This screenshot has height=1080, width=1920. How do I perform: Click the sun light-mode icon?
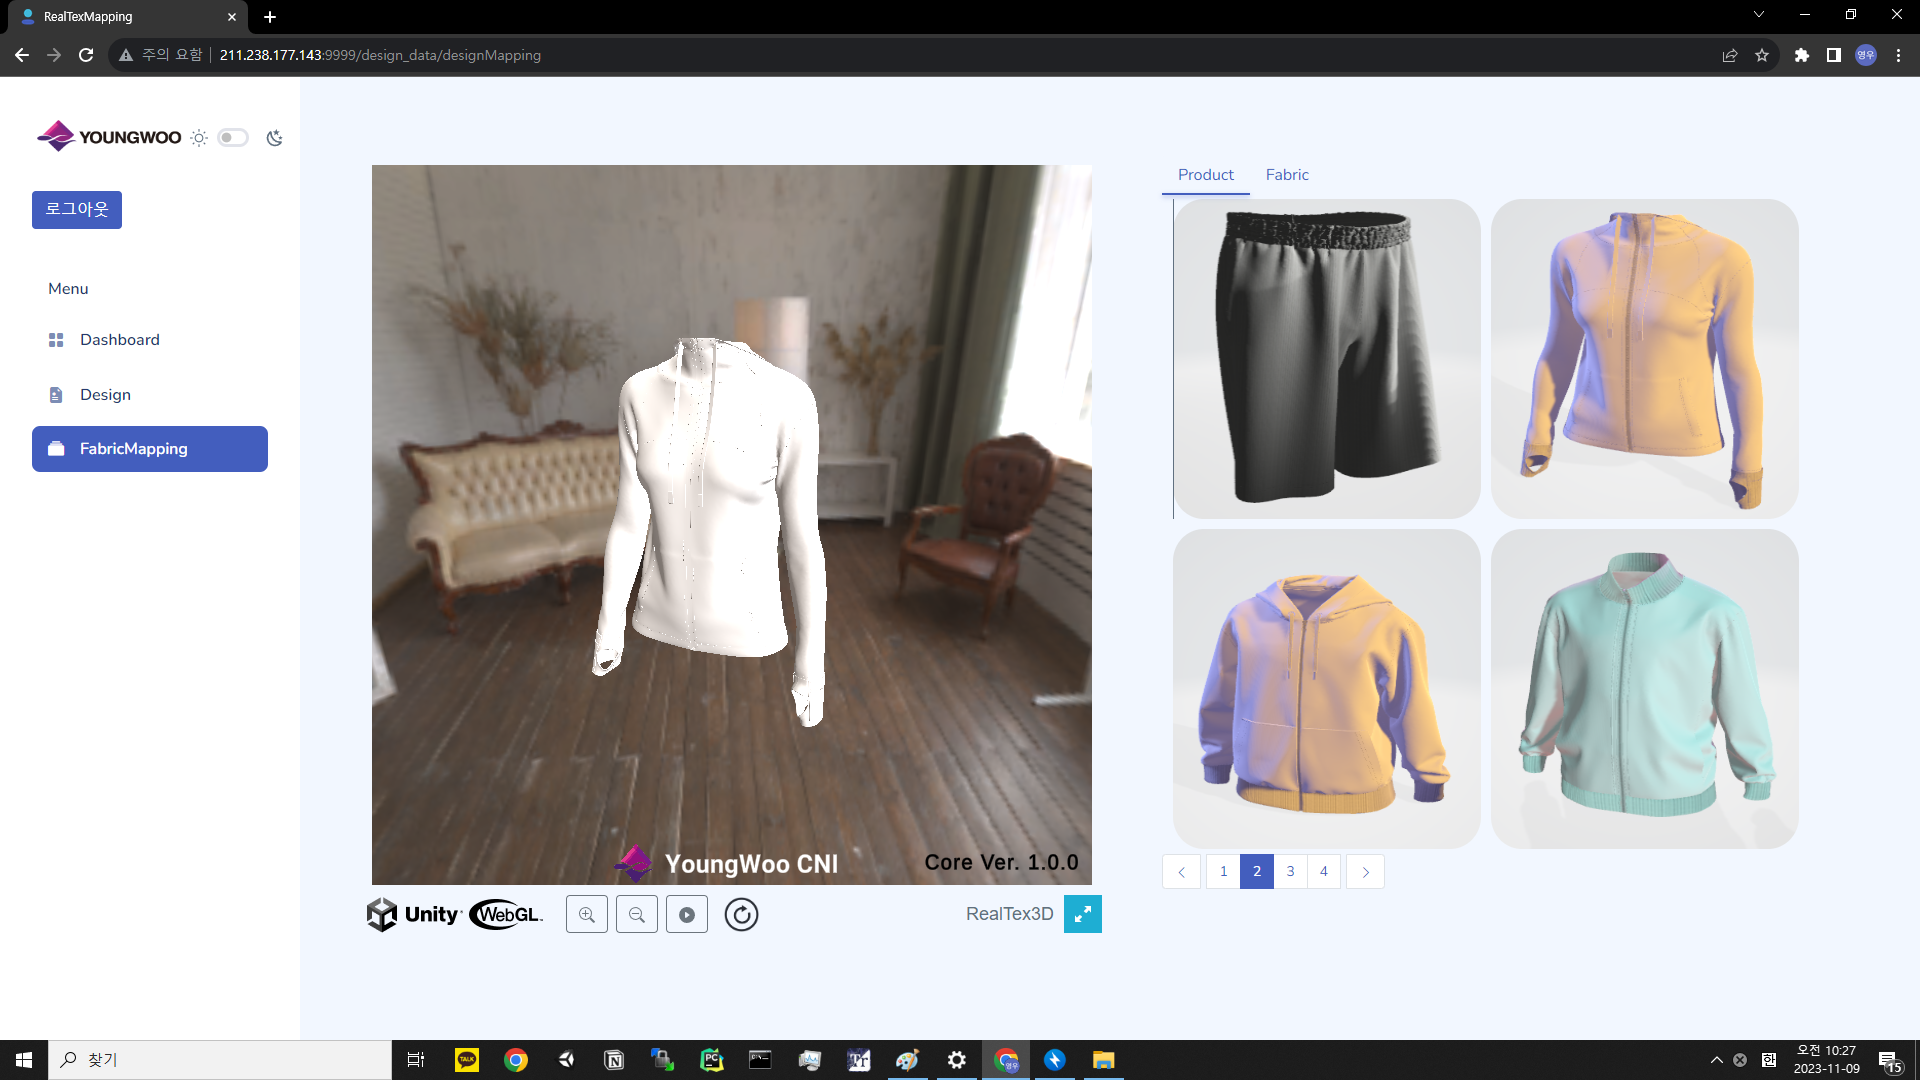[x=199, y=138]
